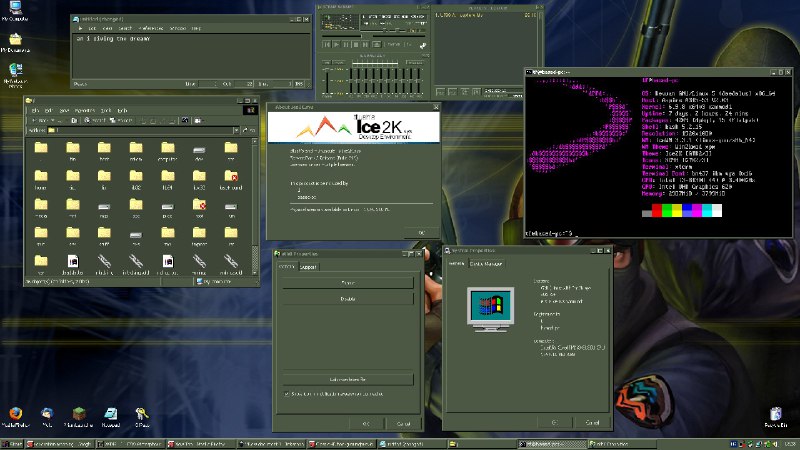
Task: Open the file manager's File menu
Action: click(x=35, y=110)
